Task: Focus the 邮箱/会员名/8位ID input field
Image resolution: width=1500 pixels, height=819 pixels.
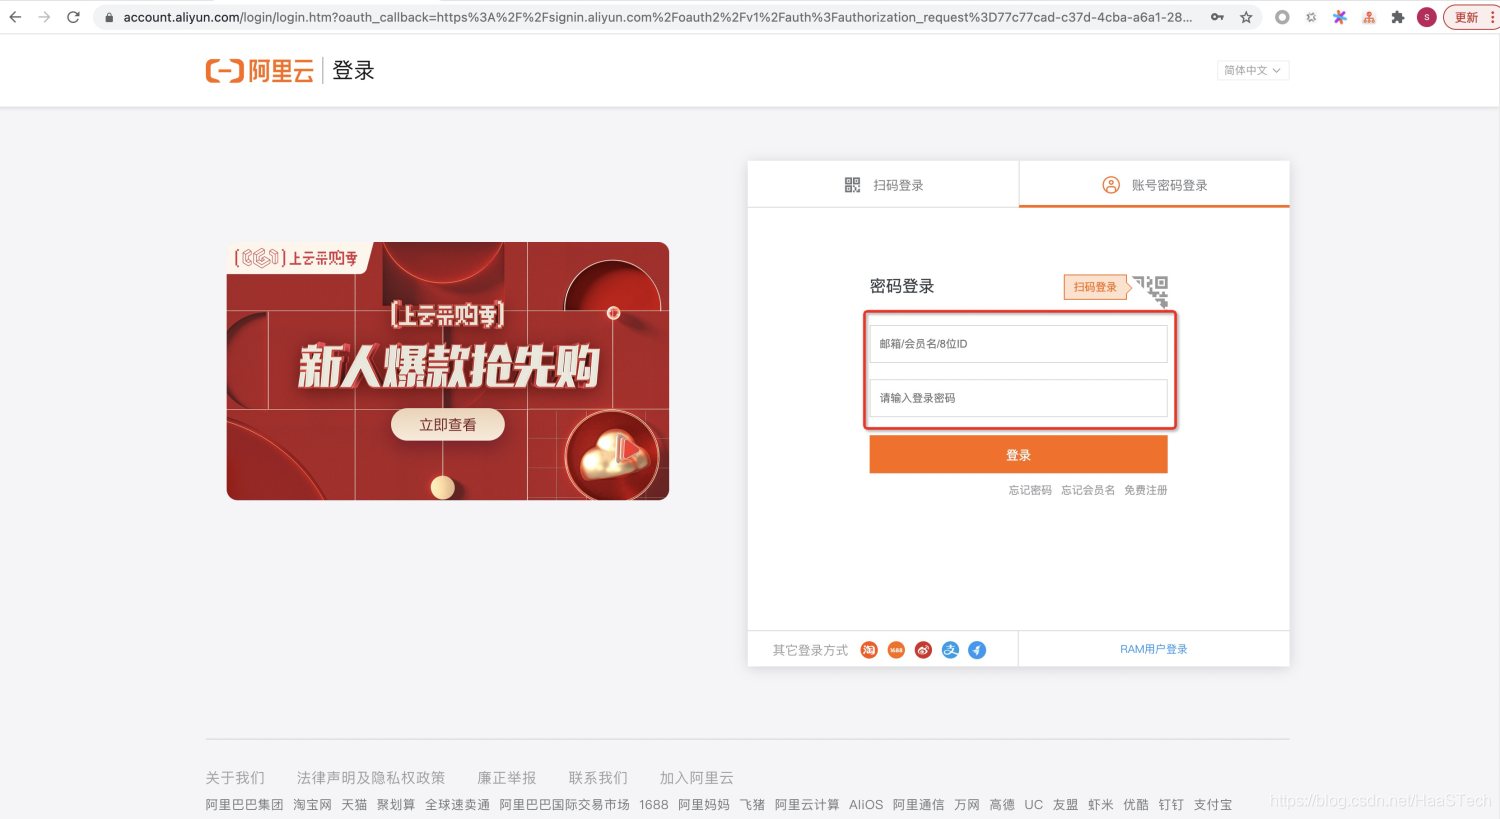Action: (x=1018, y=344)
